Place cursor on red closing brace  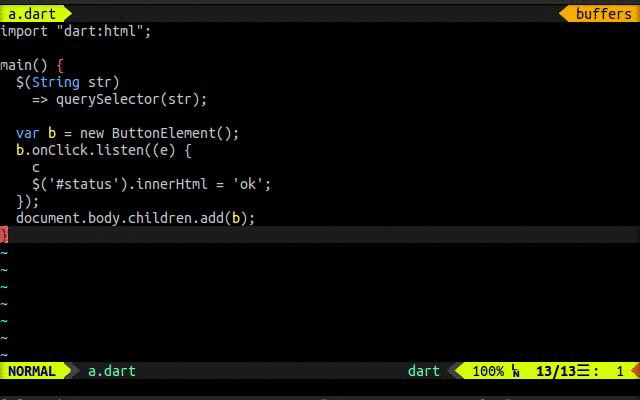coord(4,235)
